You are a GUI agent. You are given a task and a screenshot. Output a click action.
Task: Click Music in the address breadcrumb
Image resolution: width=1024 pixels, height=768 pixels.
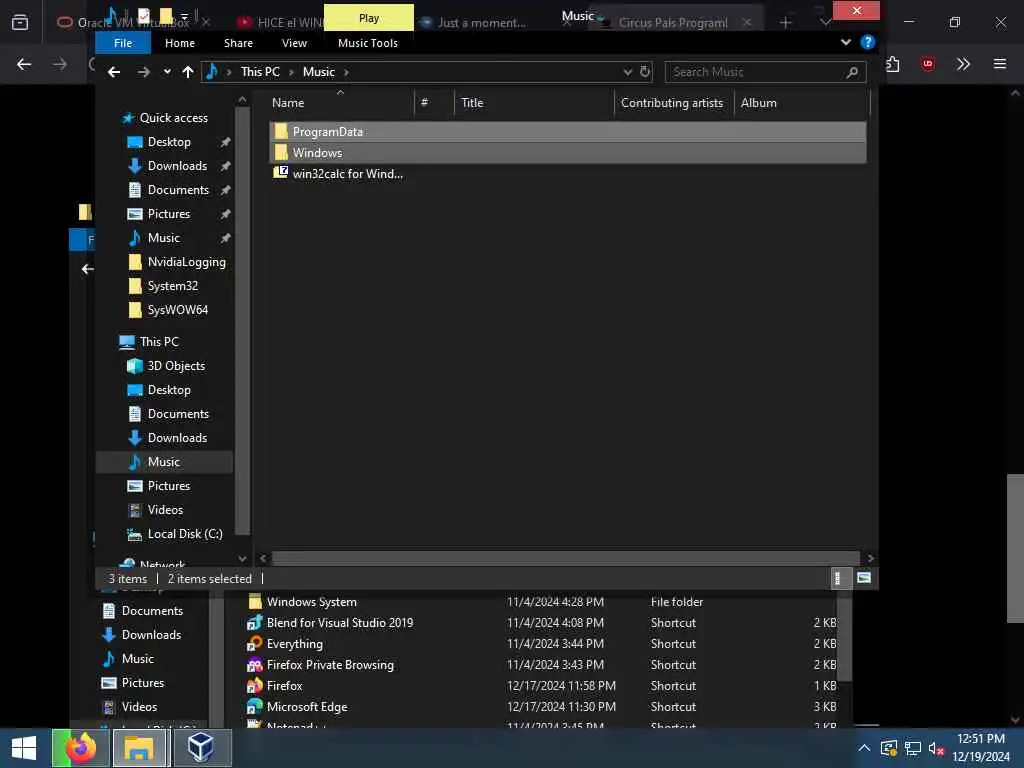(x=319, y=72)
